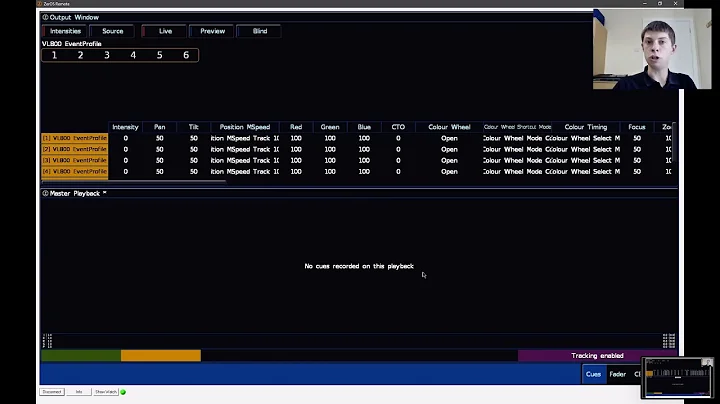Click Focus value 50 for fixture 4
This screenshot has width=720, height=404.
637,171
